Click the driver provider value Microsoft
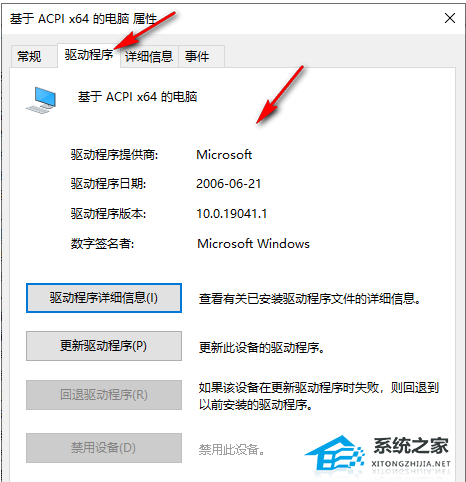The width and height of the screenshot is (466, 482). (x=224, y=155)
